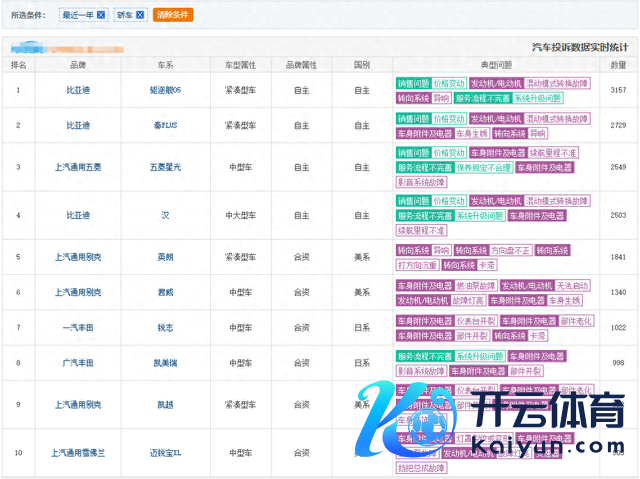Click the 凯美瑞 model link

click(165, 363)
